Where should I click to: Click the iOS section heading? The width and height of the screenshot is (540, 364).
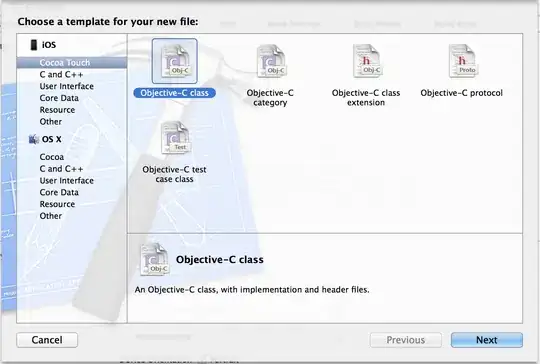(49, 45)
